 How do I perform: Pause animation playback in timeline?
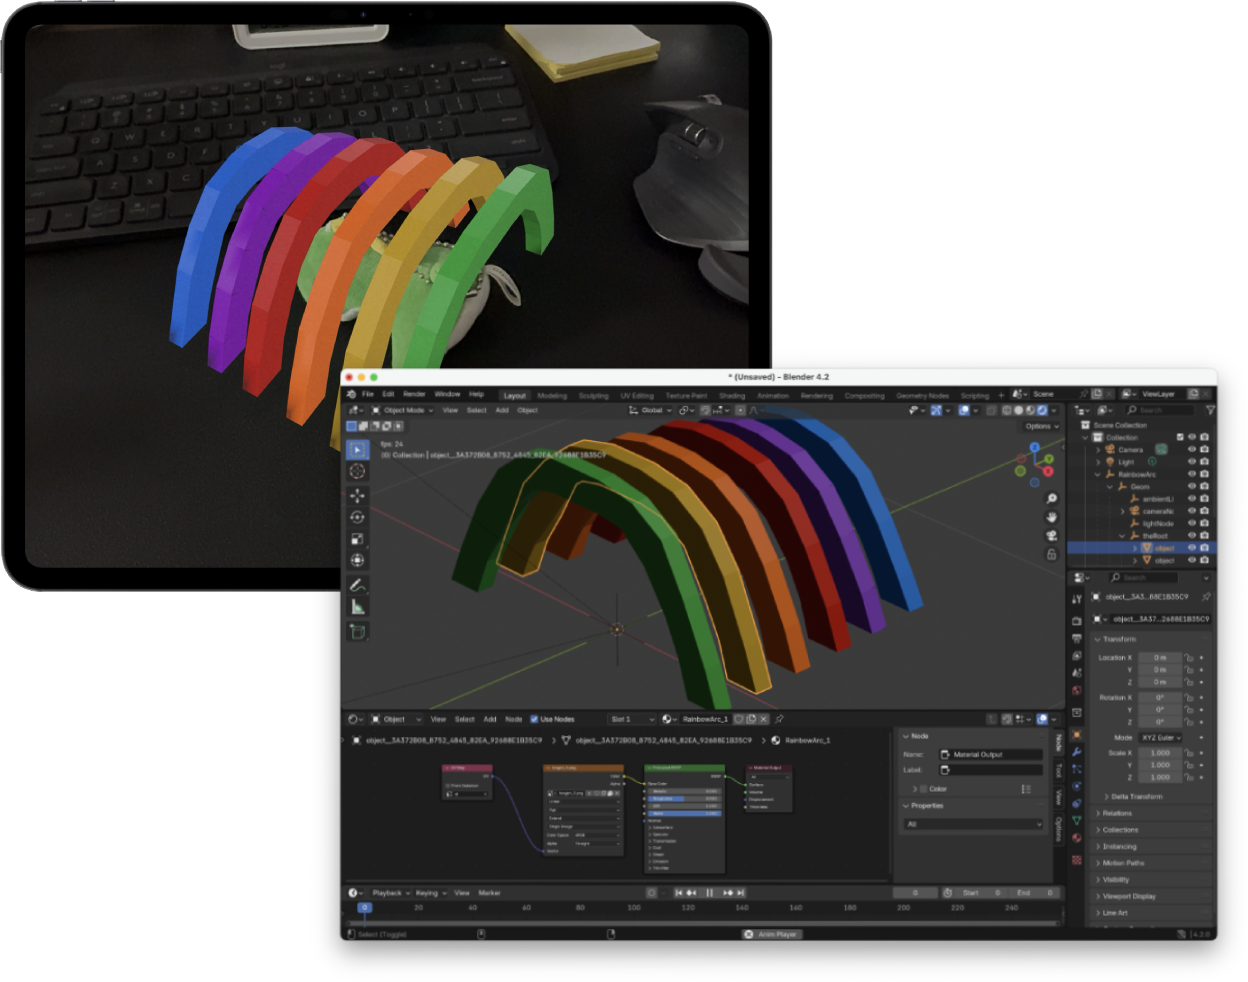[709, 893]
